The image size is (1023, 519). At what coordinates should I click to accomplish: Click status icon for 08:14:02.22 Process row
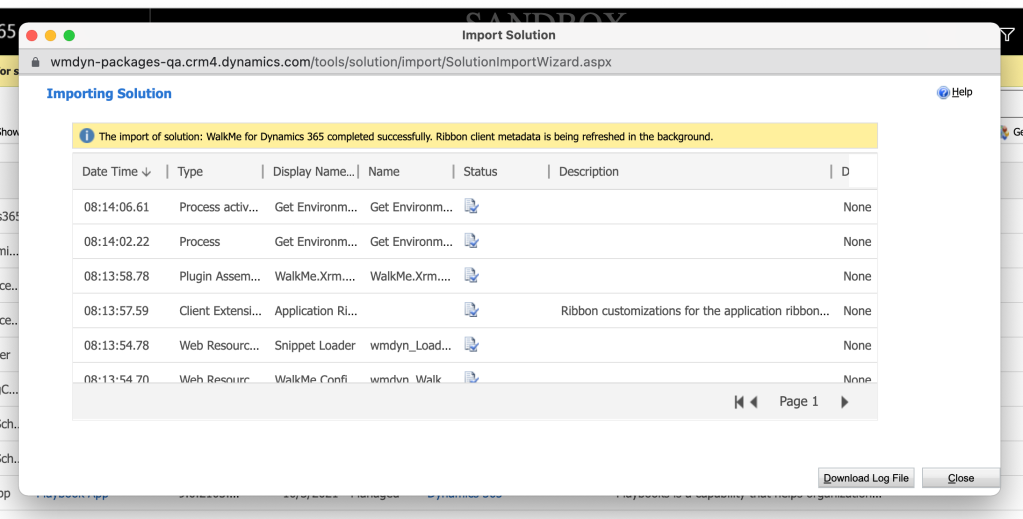[472, 241]
